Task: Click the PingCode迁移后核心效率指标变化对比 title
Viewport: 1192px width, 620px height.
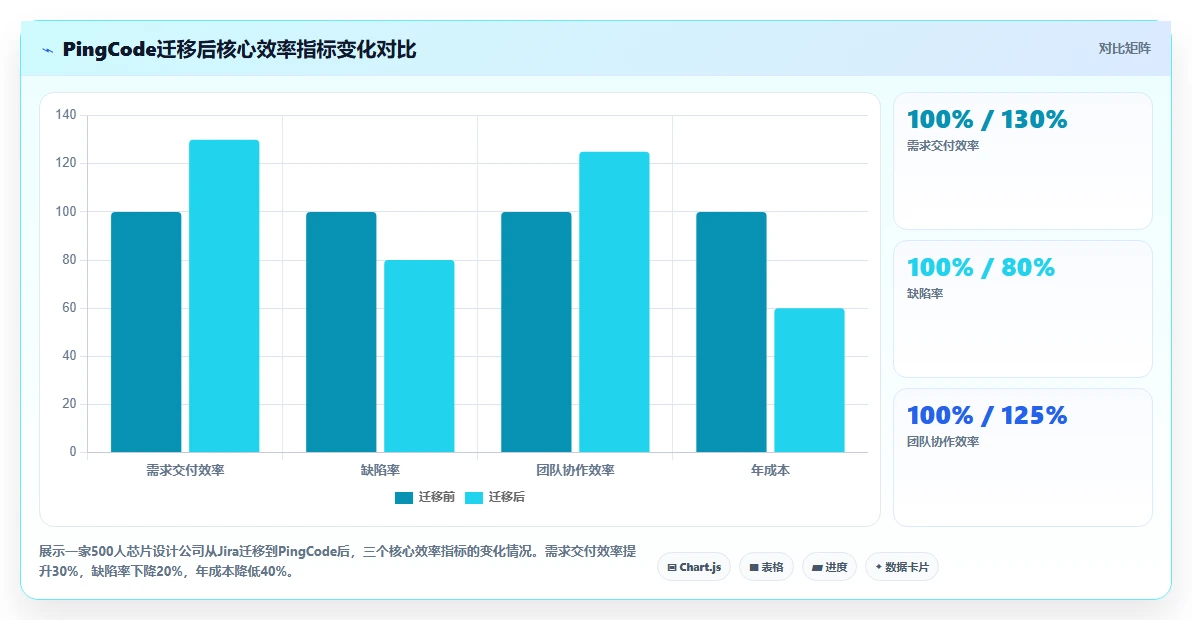Action: [239, 50]
